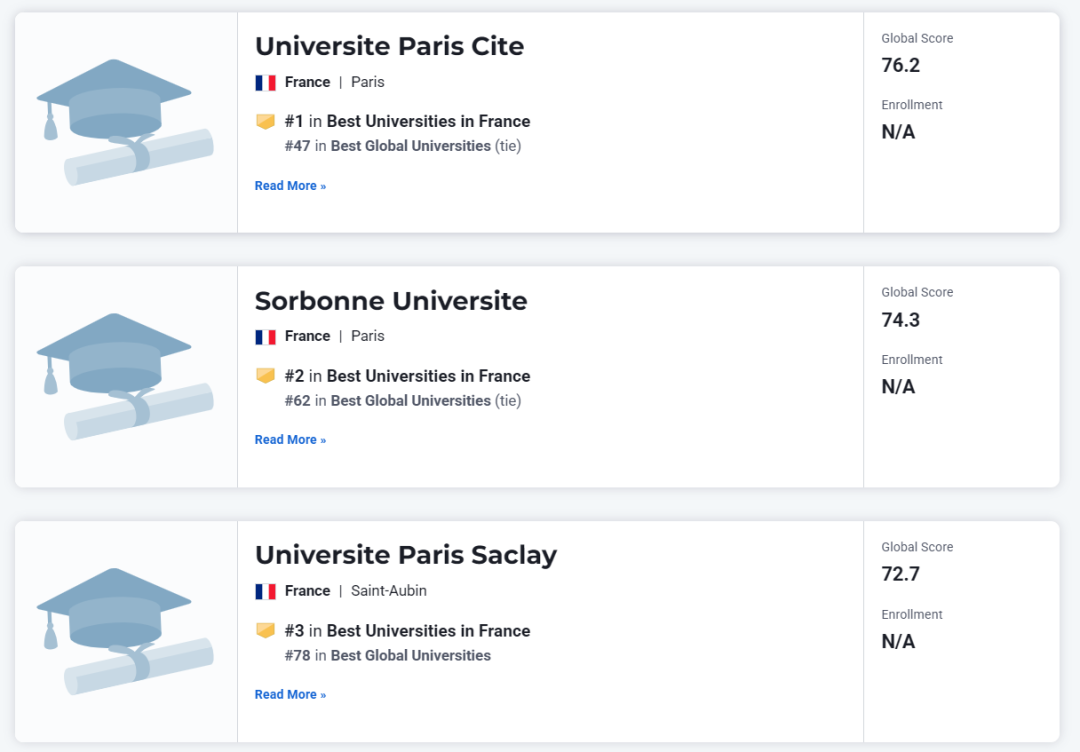Open #78 in Best Global Universities link

click(x=410, y=656)
